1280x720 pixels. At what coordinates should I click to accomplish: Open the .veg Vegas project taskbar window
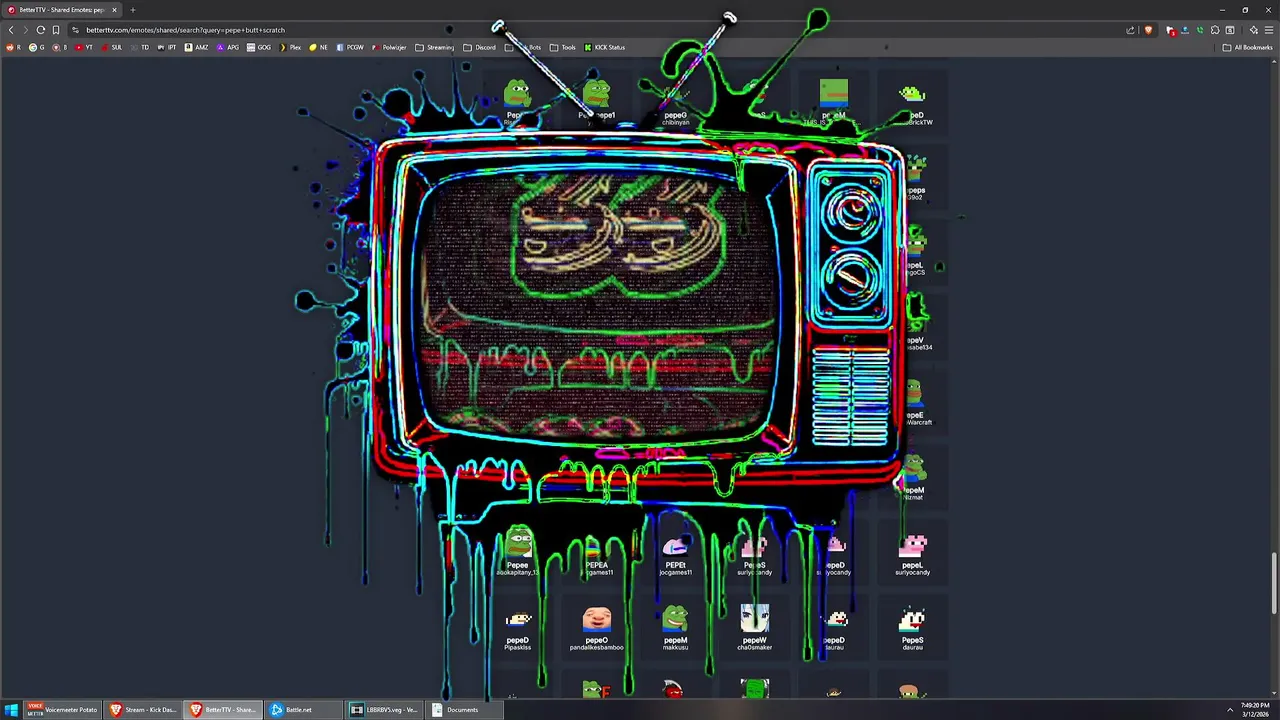tap(385, 710)
